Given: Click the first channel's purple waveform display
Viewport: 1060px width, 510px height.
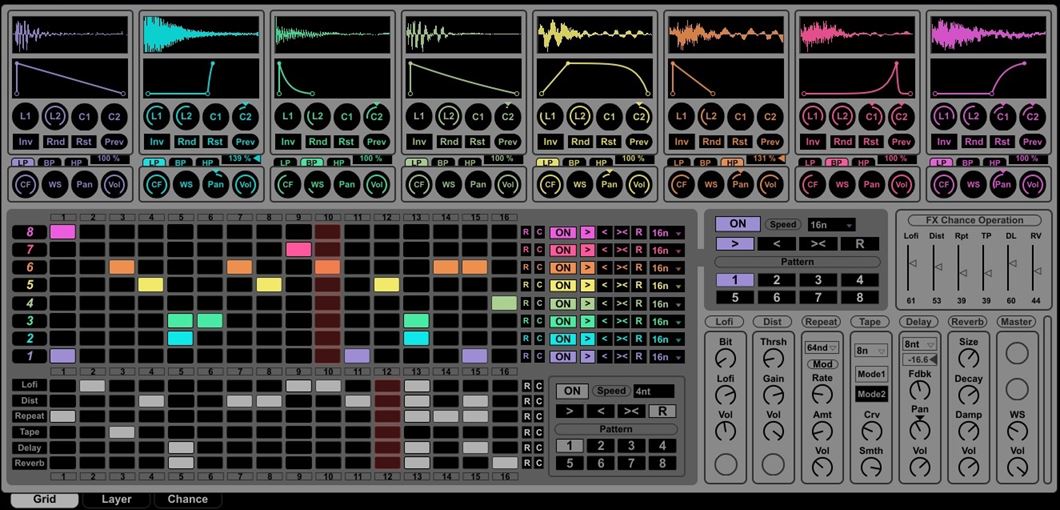Looking at the screenshot, I should (x=70, y=34).
